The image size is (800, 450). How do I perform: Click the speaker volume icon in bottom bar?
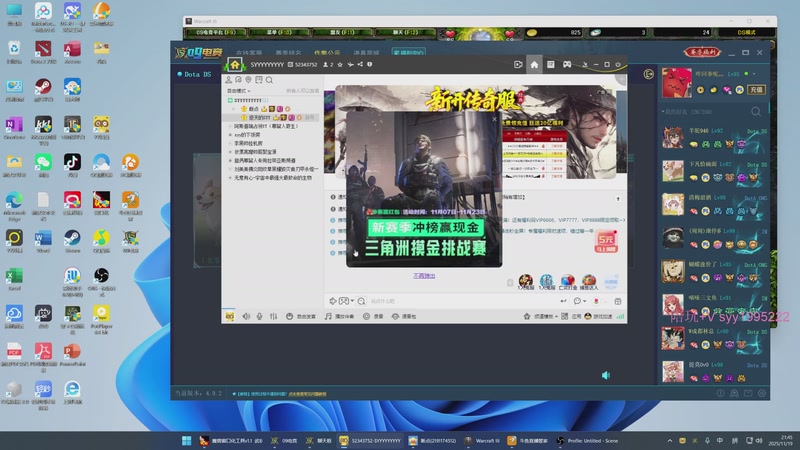pyautogui.click(x=246, y=316)
